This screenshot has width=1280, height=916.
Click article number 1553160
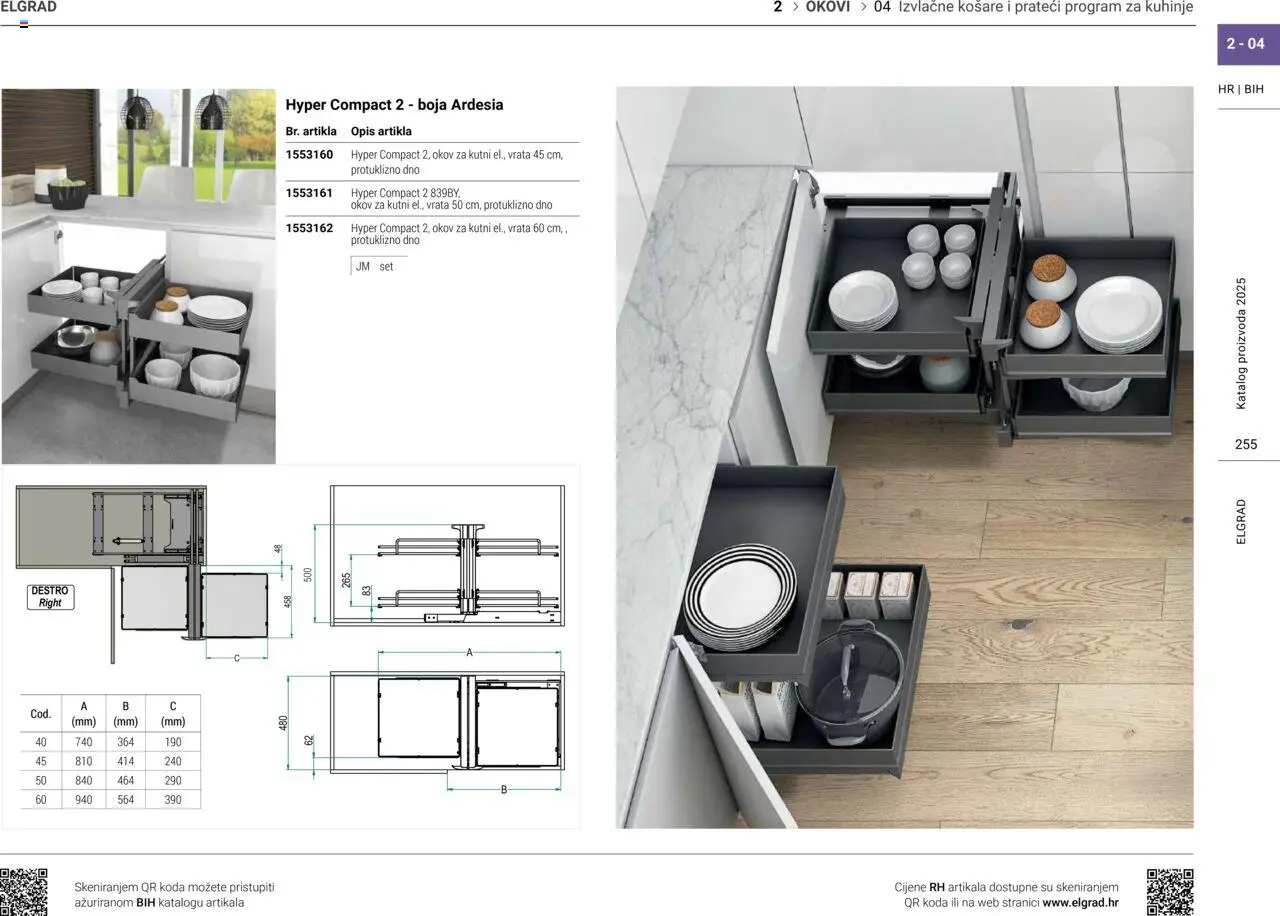[x=309, y=155]
